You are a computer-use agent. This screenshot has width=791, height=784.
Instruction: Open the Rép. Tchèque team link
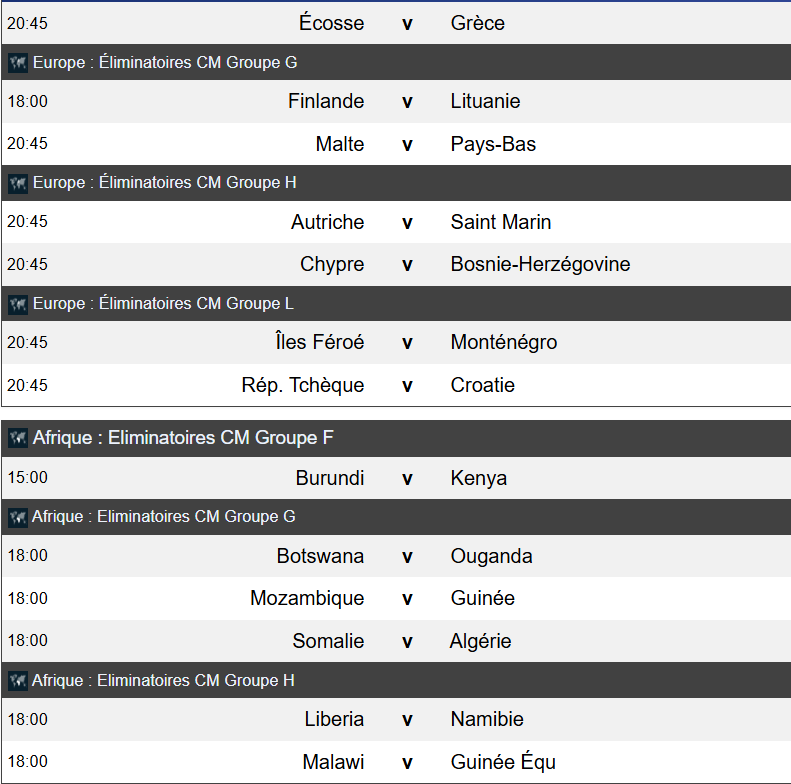point(303,385)
